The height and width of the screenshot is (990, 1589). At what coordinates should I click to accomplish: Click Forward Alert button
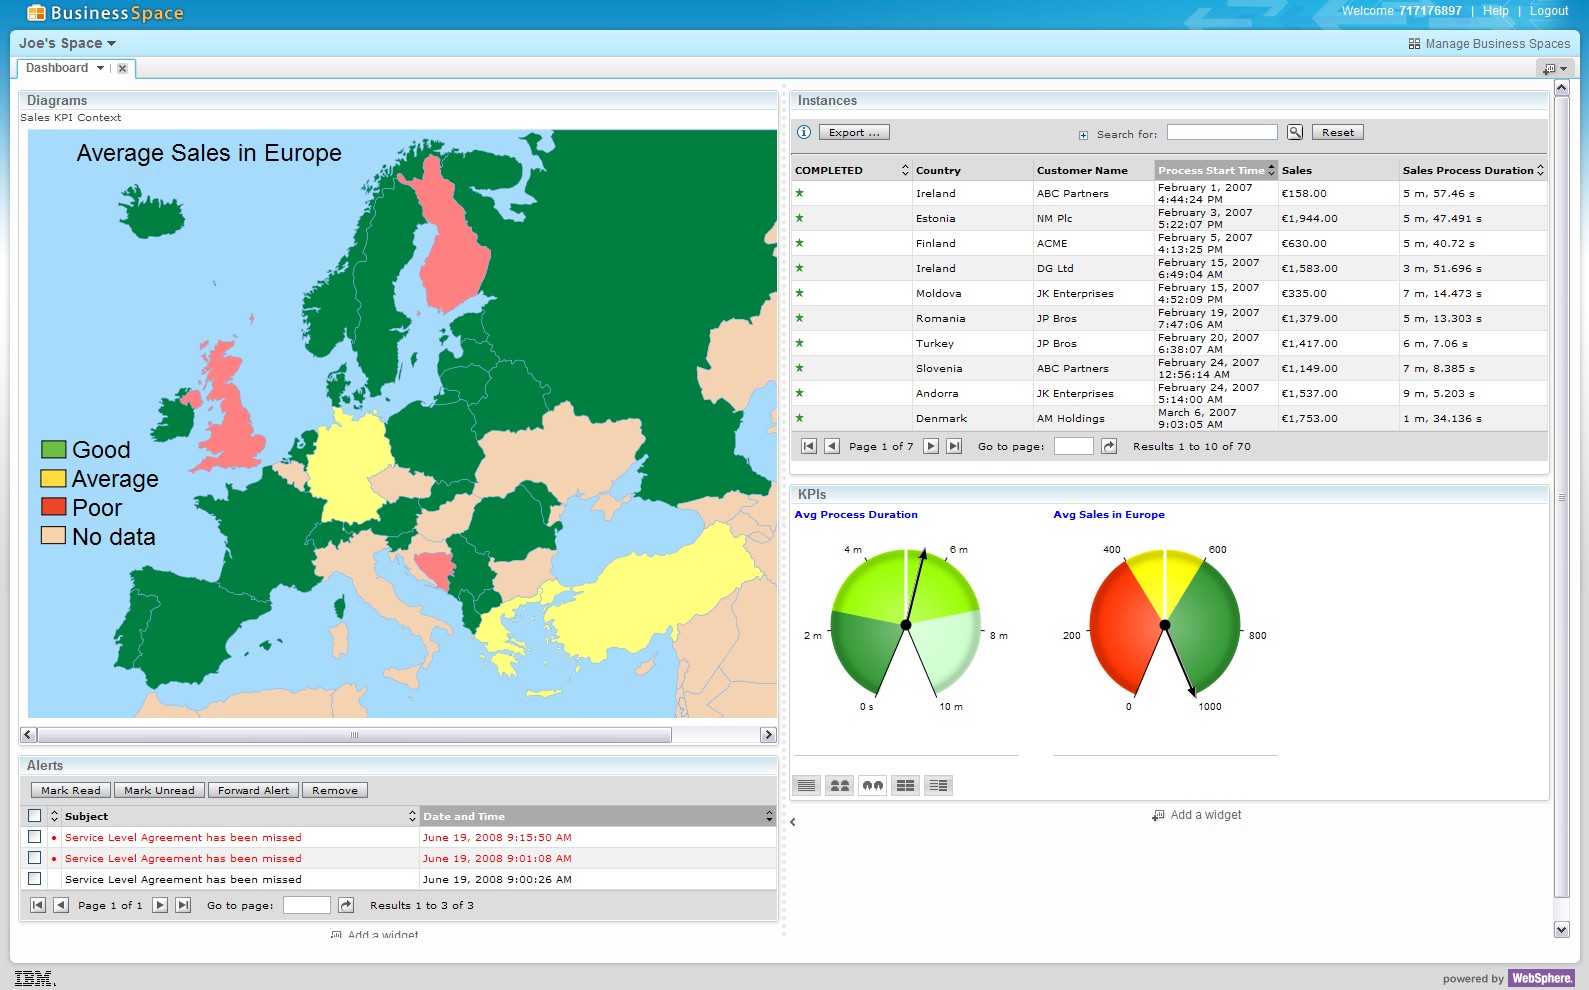click(x=253, y=790)
